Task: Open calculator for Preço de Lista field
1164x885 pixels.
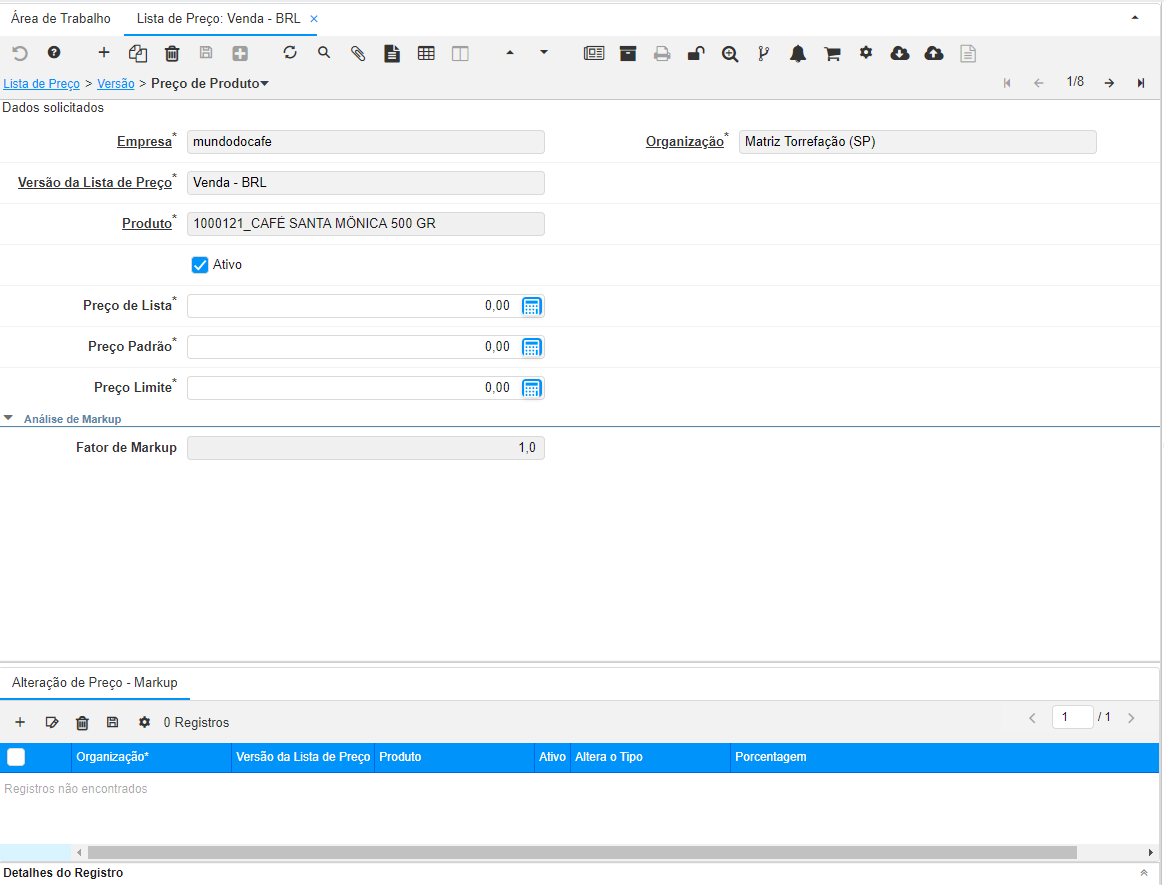Action: (x=532, y=306)
